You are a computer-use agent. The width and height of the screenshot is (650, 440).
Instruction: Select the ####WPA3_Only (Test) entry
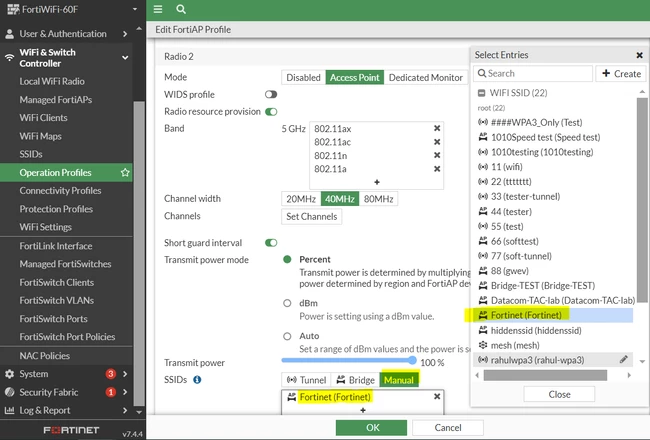(553, 122)
